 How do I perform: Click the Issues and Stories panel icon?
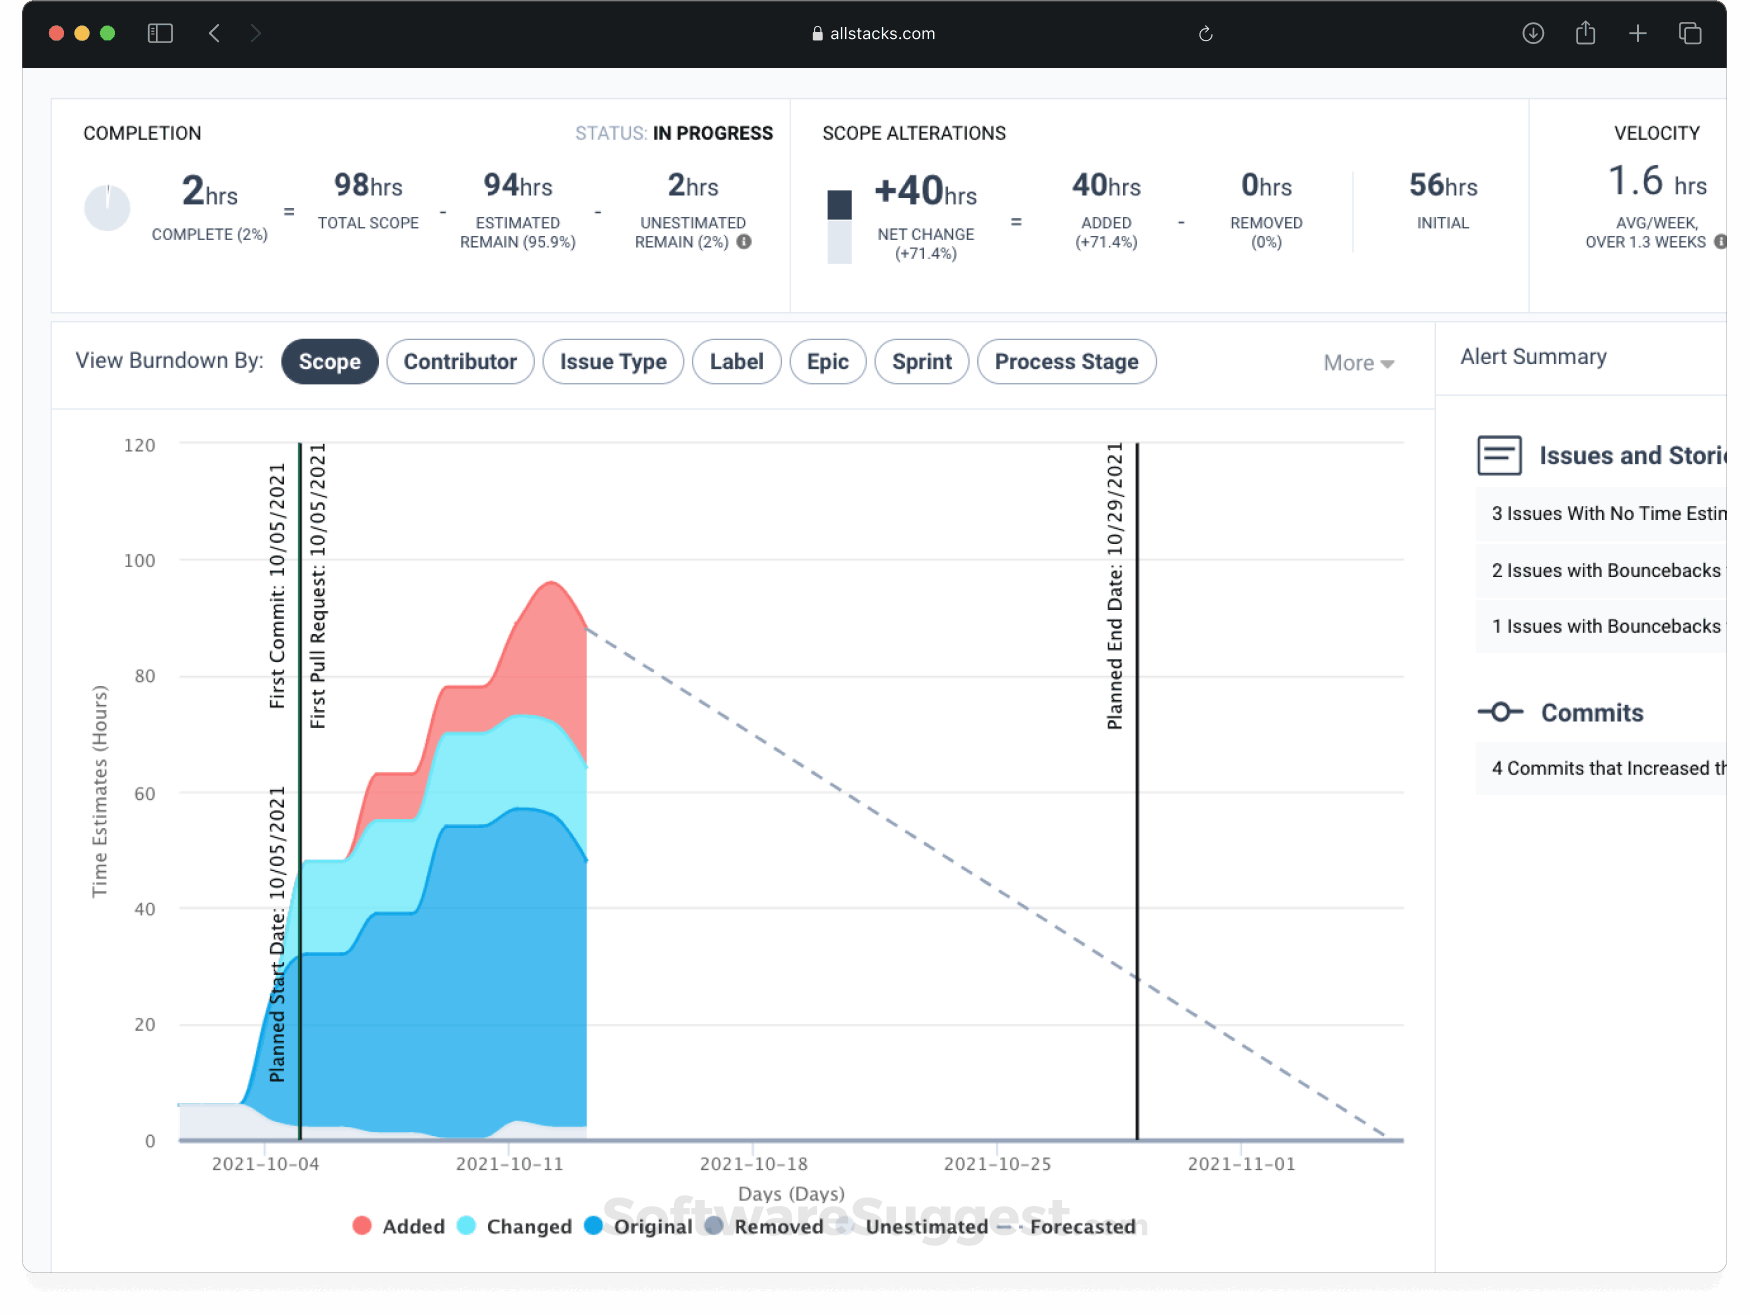click(x=1499, y=454)
